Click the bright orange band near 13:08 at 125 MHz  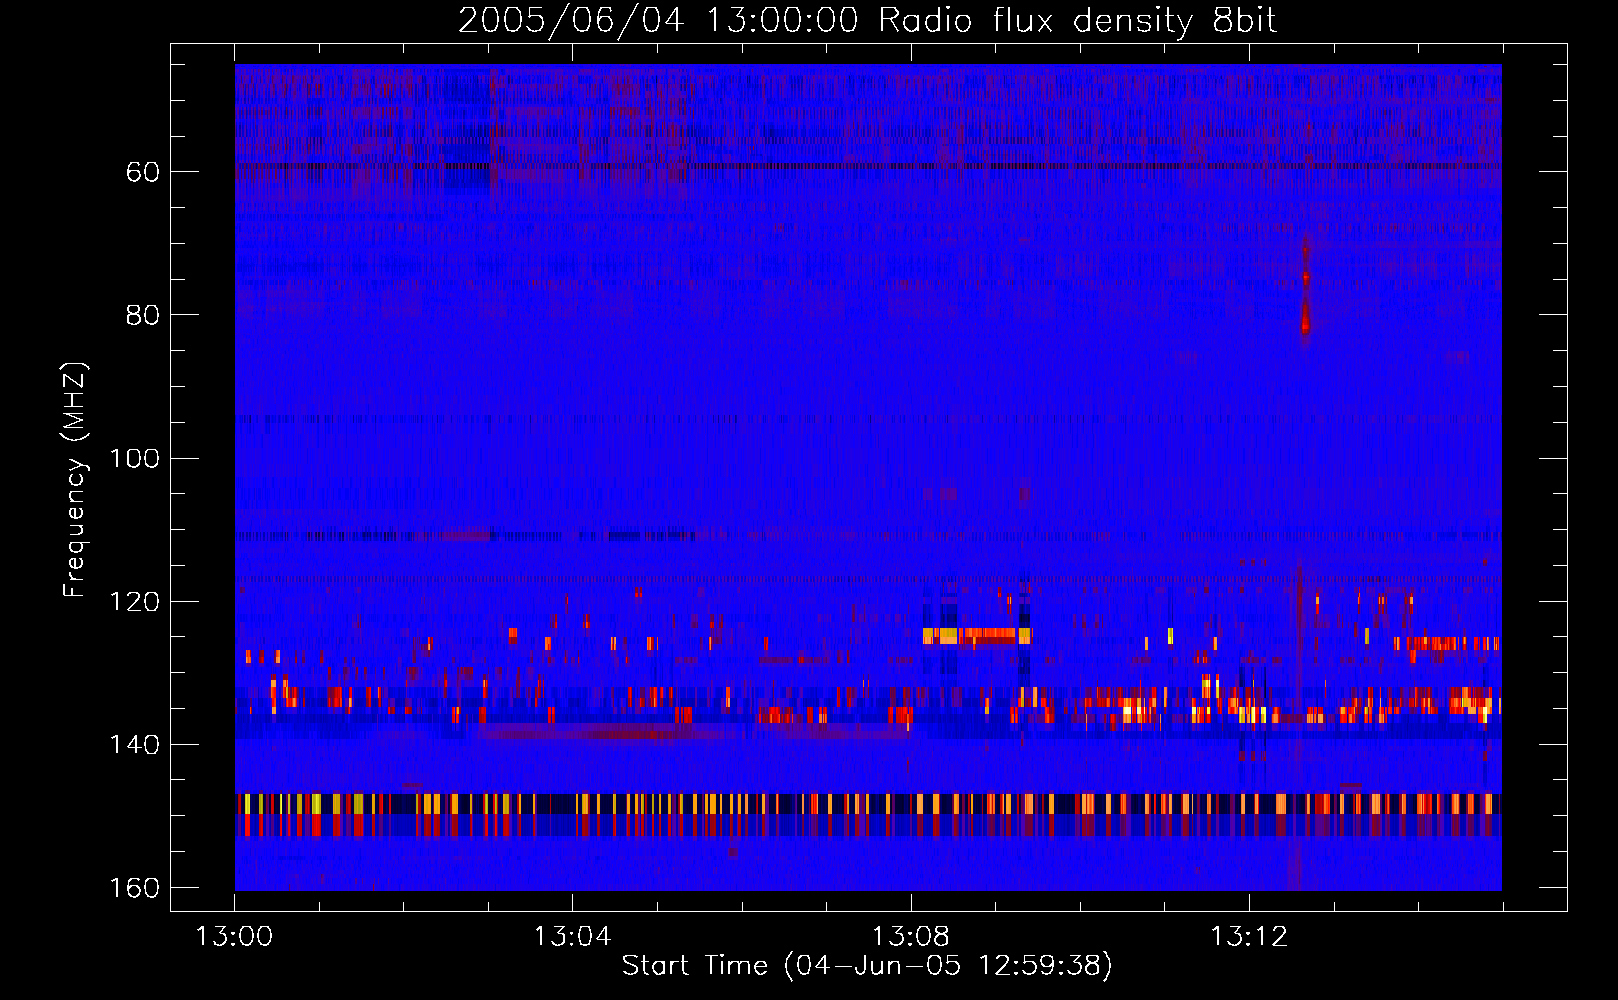pos(977,634)
